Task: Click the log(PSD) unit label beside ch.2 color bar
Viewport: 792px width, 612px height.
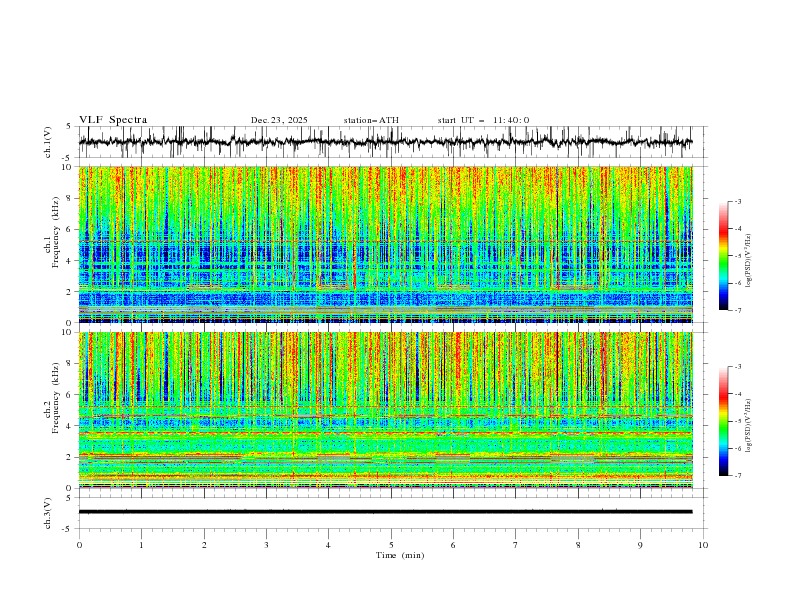Action: 749,425
